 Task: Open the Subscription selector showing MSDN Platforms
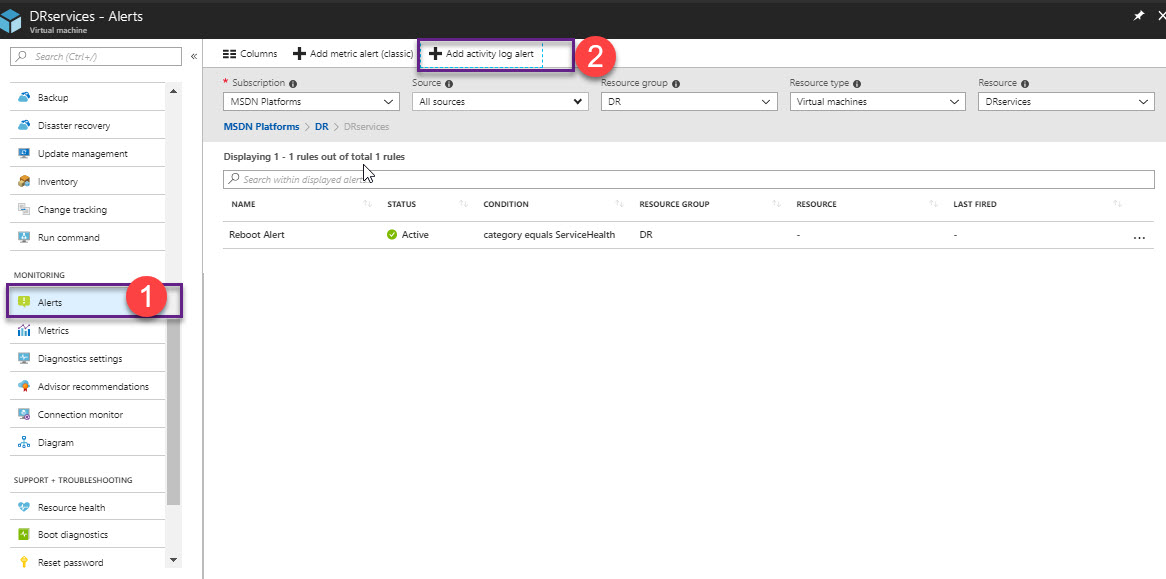(310, 101)
